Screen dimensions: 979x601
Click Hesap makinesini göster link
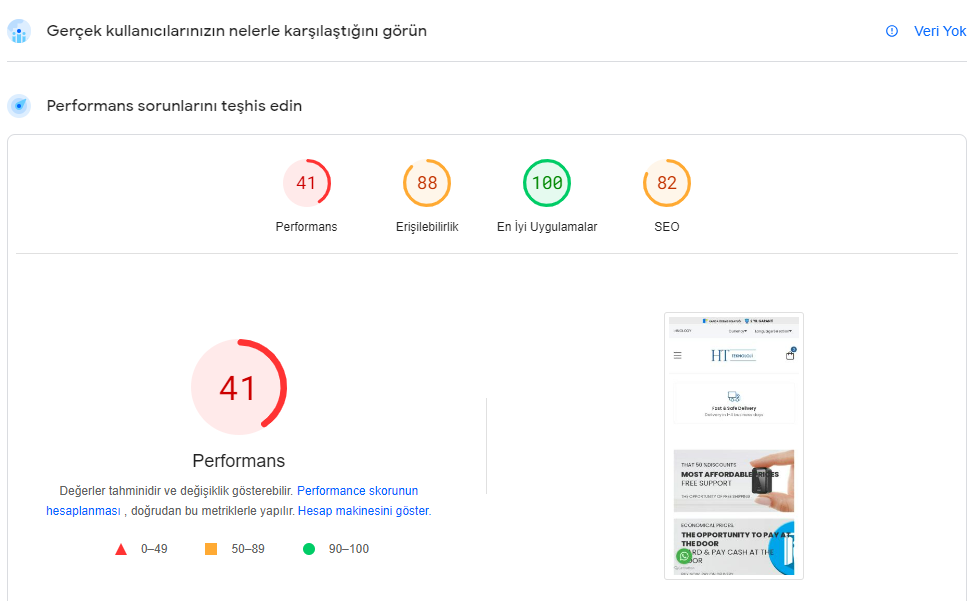(x=364, y=511)
